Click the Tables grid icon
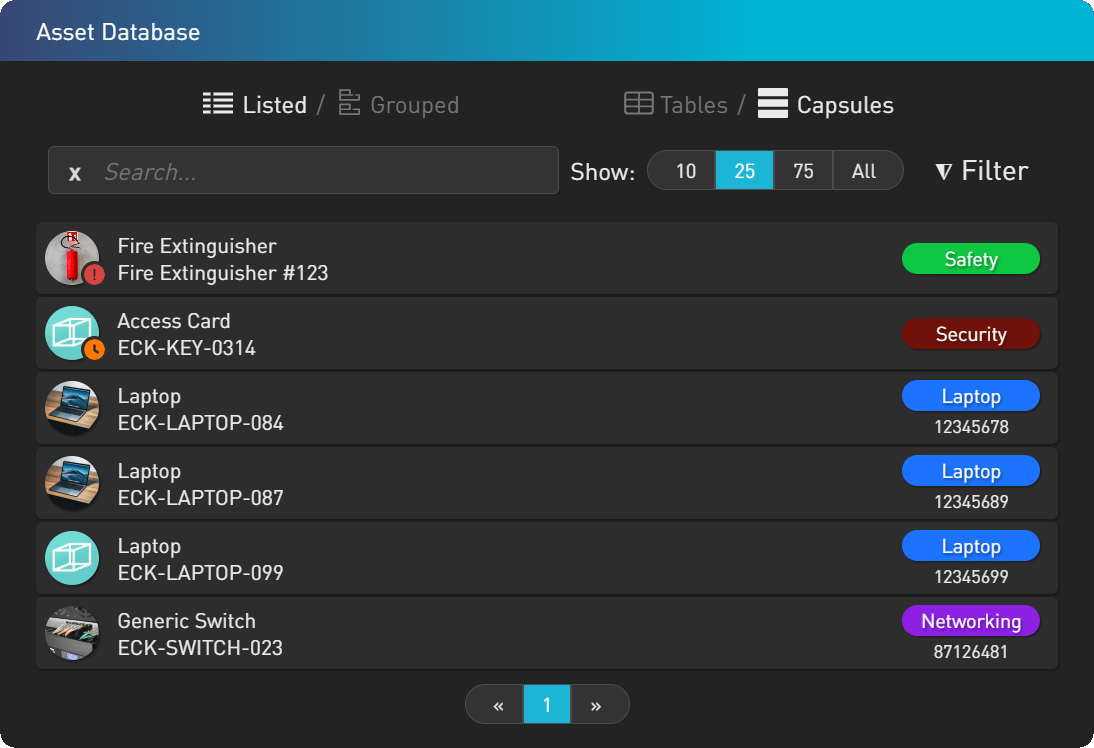The image size is (1094, 748). point(638,104)
